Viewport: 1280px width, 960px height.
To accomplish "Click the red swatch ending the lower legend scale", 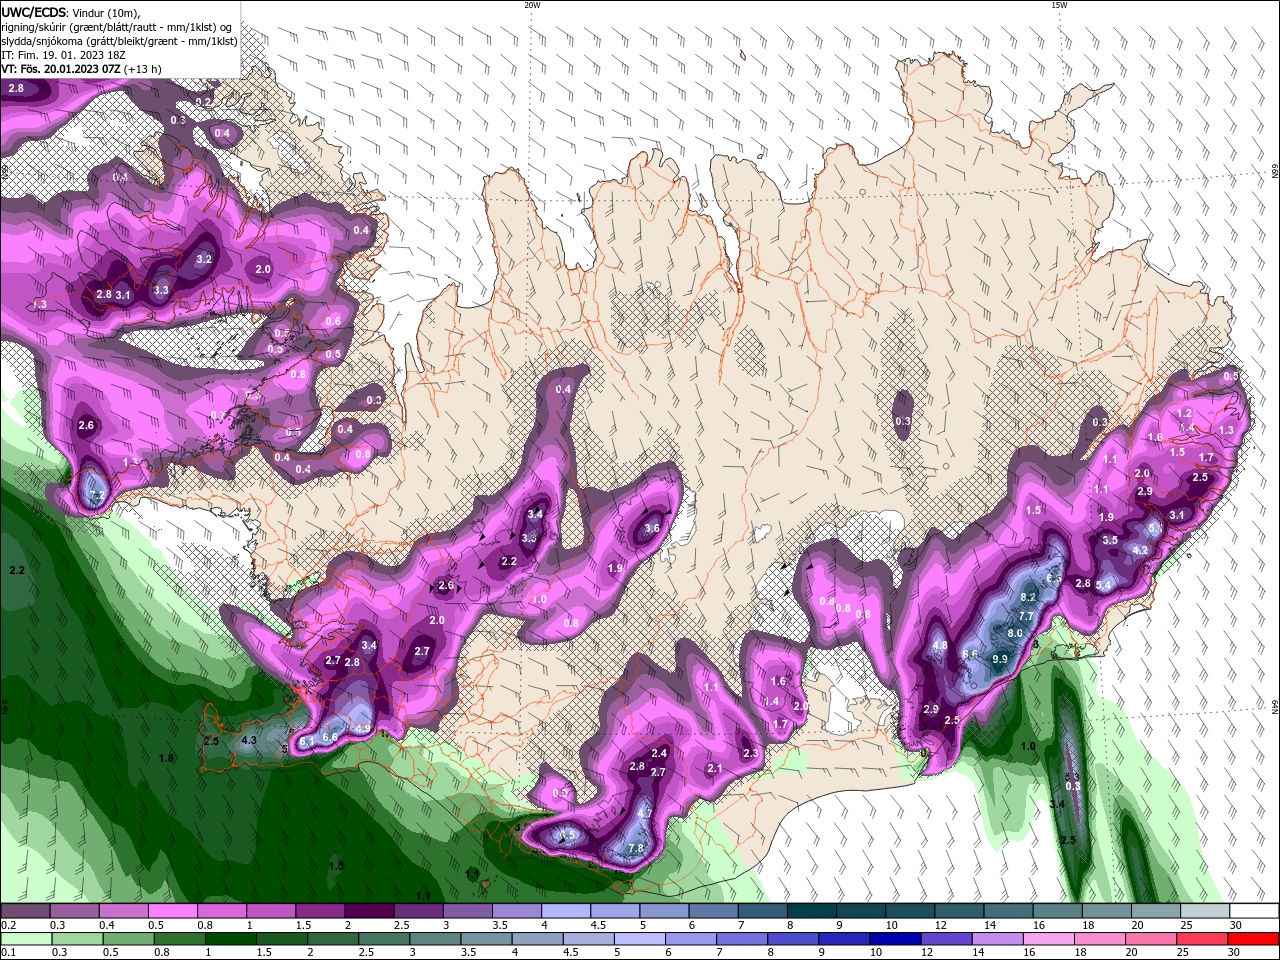I will pyautogui.click(x=1254, y=939).
